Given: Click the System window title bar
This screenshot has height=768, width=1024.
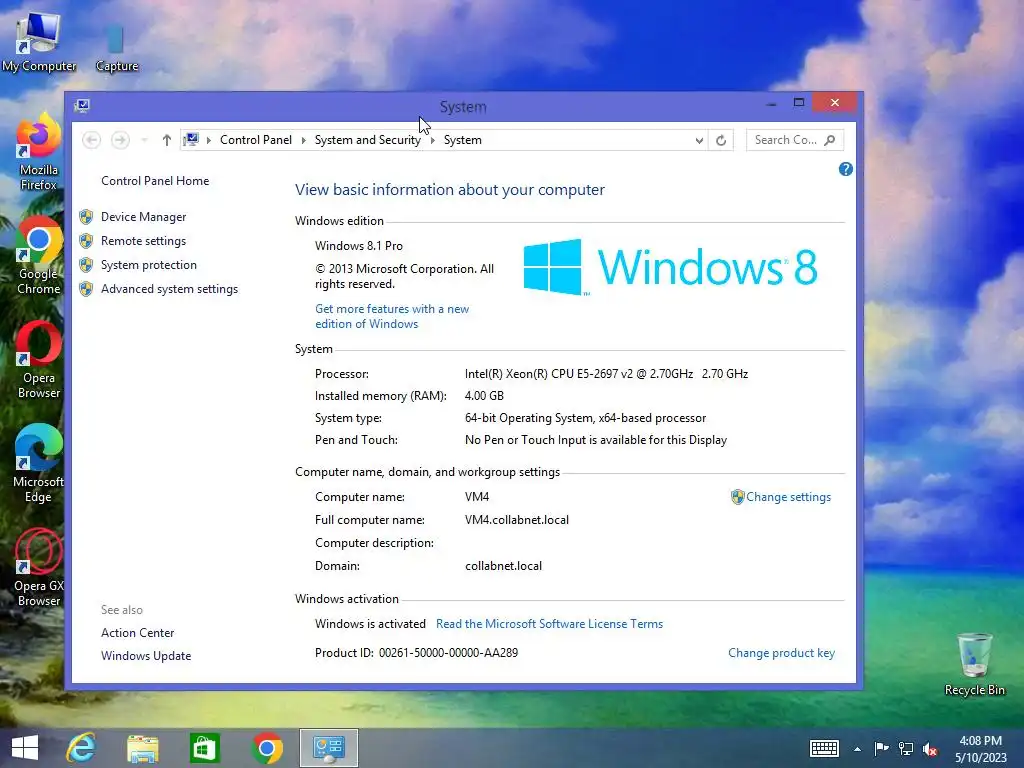Looking at the screenshot, I should [x=463, y=106].
